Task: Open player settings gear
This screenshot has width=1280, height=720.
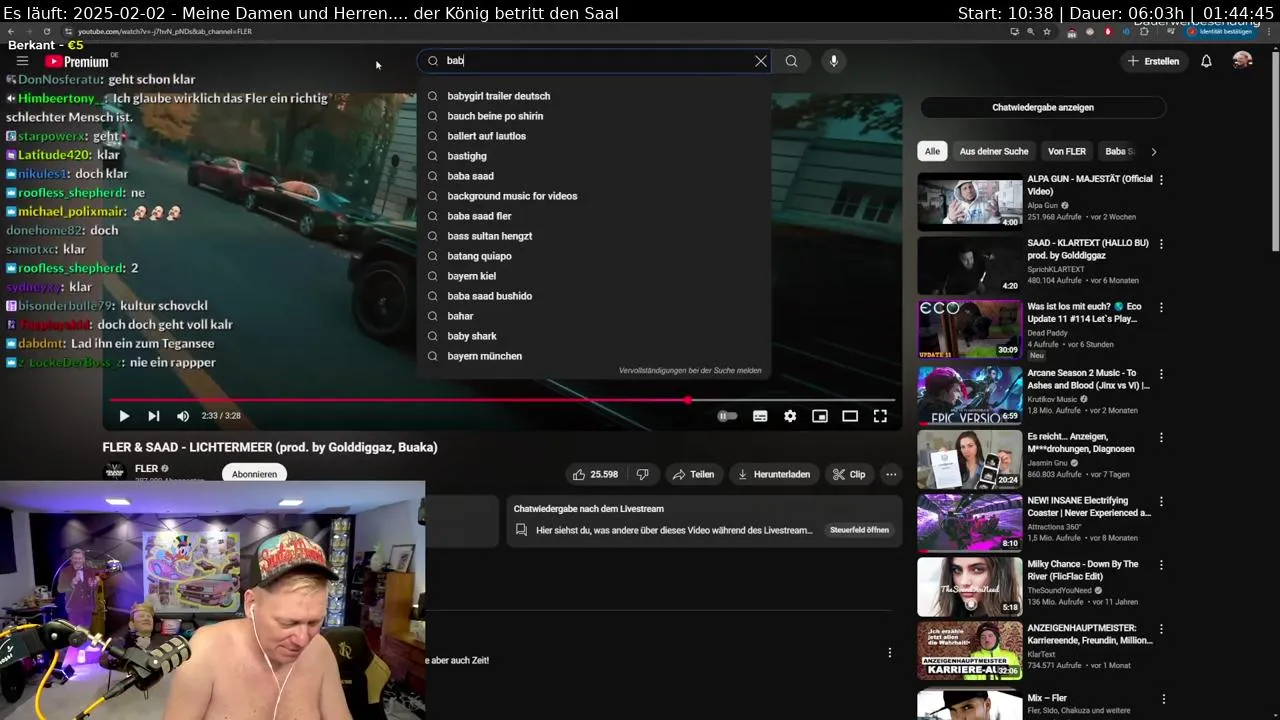Action: pos(790,416)
